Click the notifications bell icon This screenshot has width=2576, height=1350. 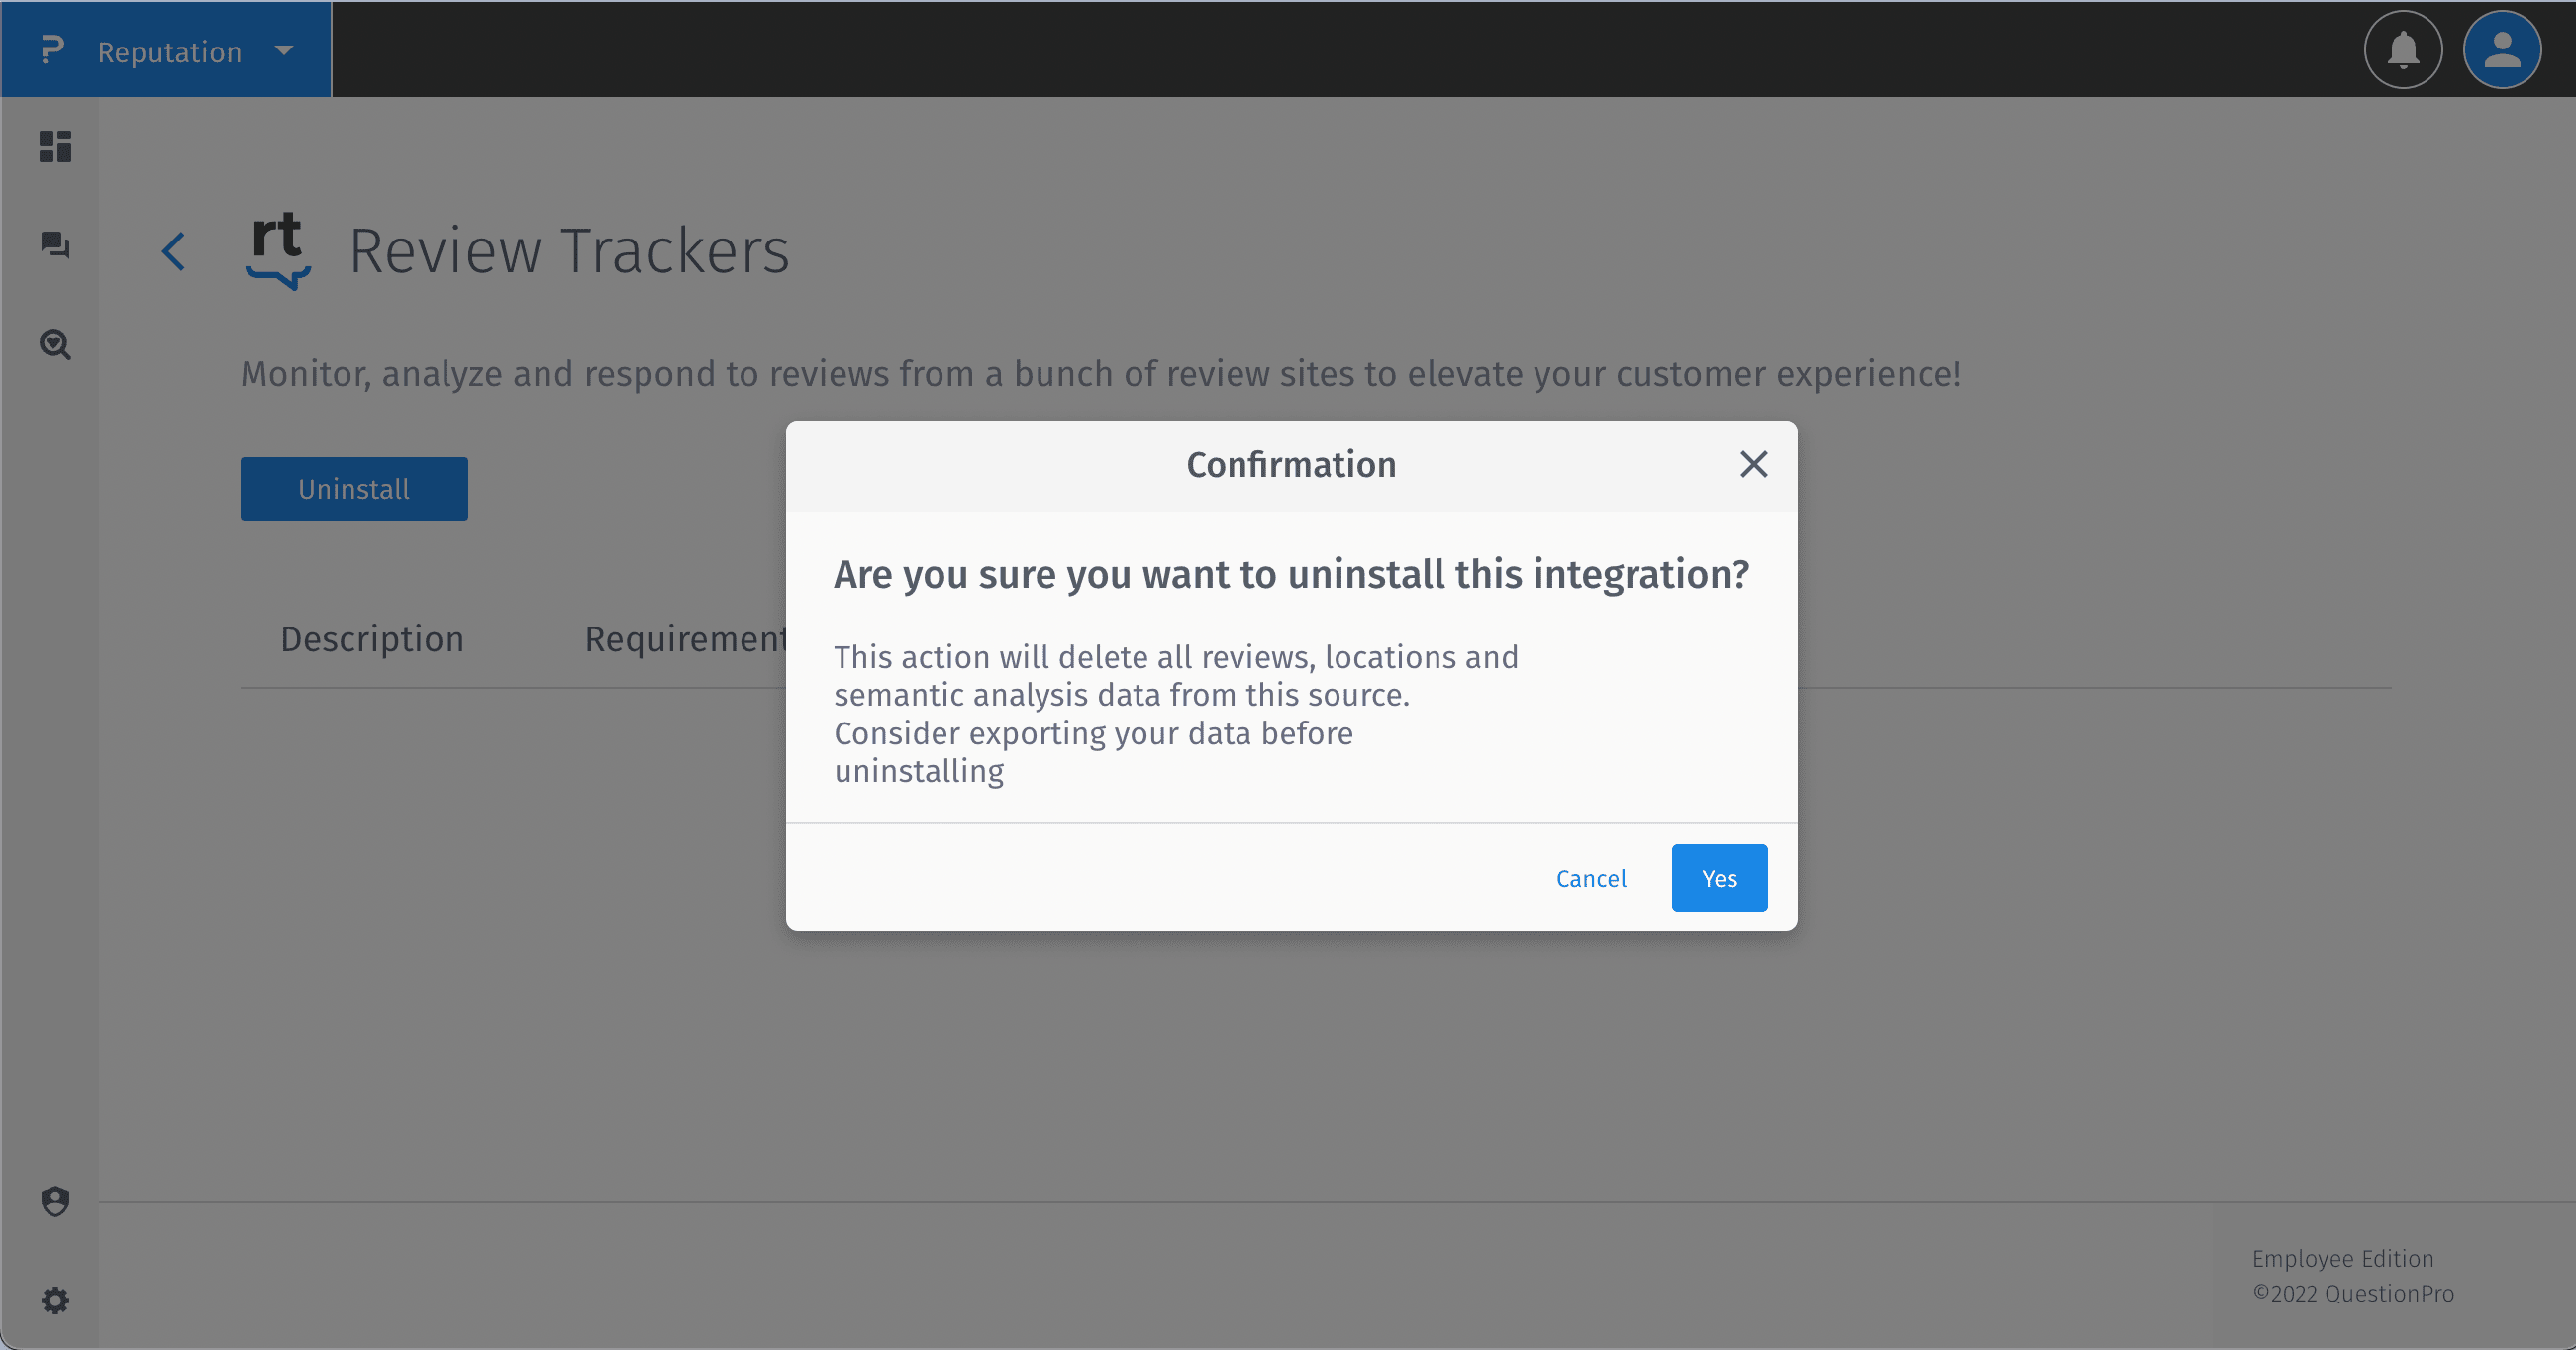[x=2403, y=50]
